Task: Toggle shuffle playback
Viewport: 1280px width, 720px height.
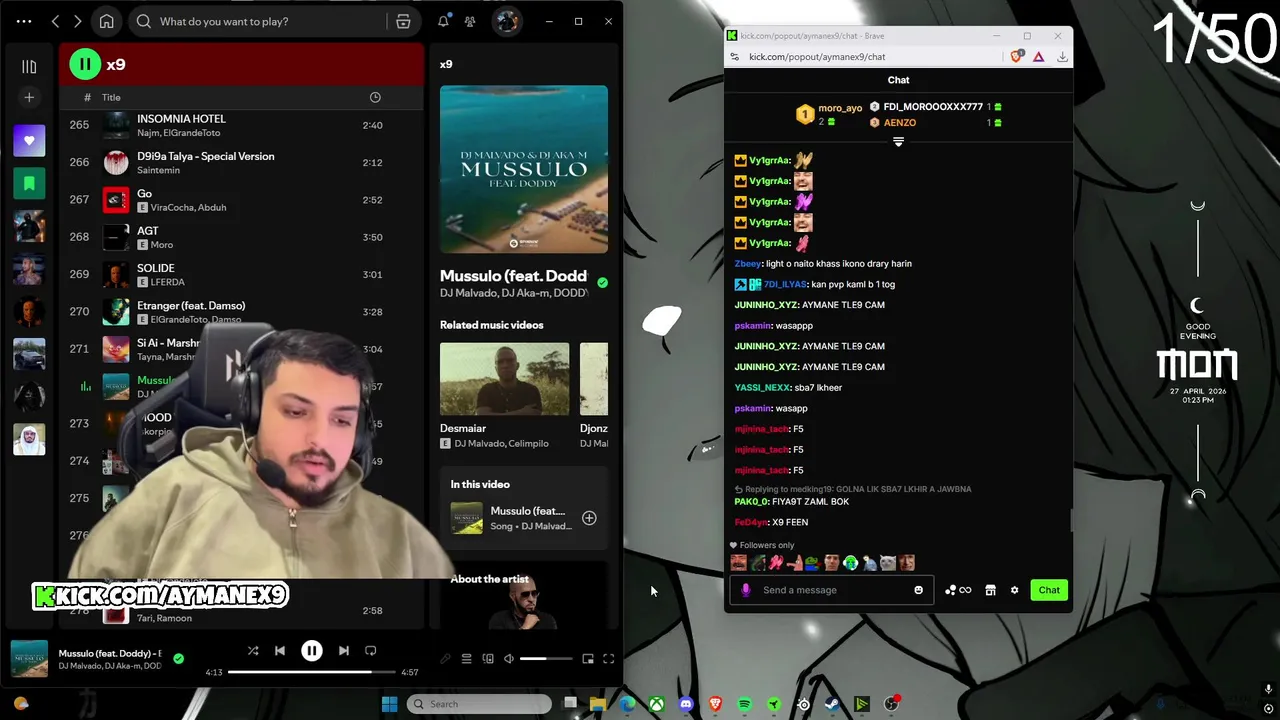Action: coord(253,651)
